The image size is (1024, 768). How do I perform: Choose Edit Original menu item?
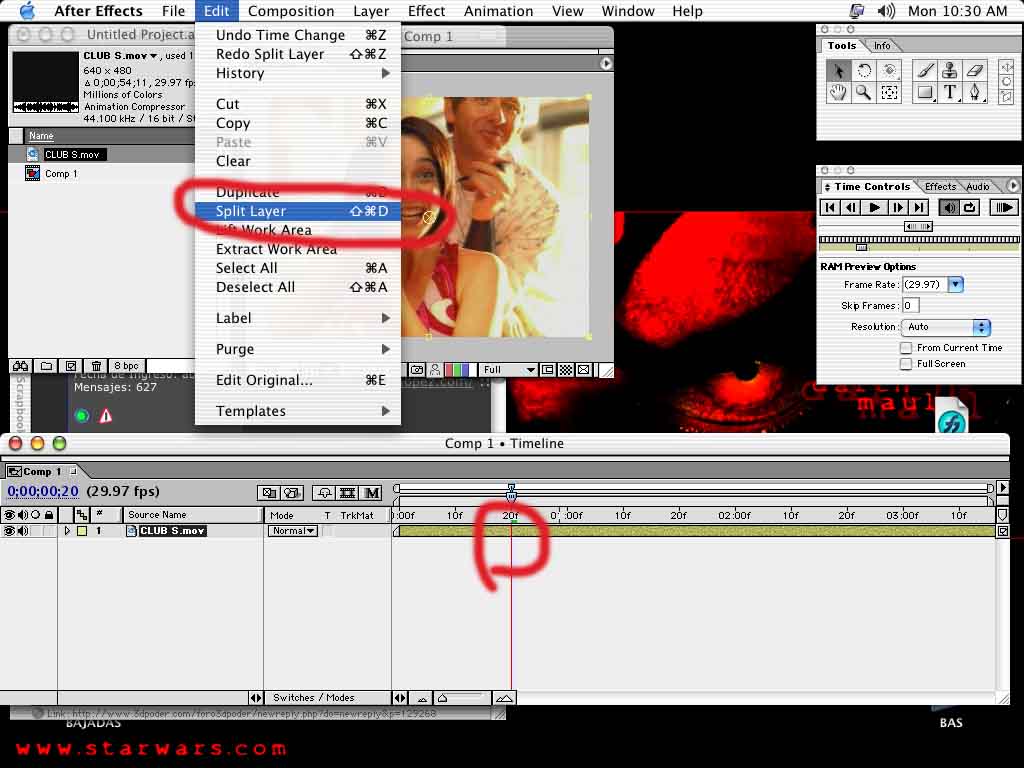point(298,380)
